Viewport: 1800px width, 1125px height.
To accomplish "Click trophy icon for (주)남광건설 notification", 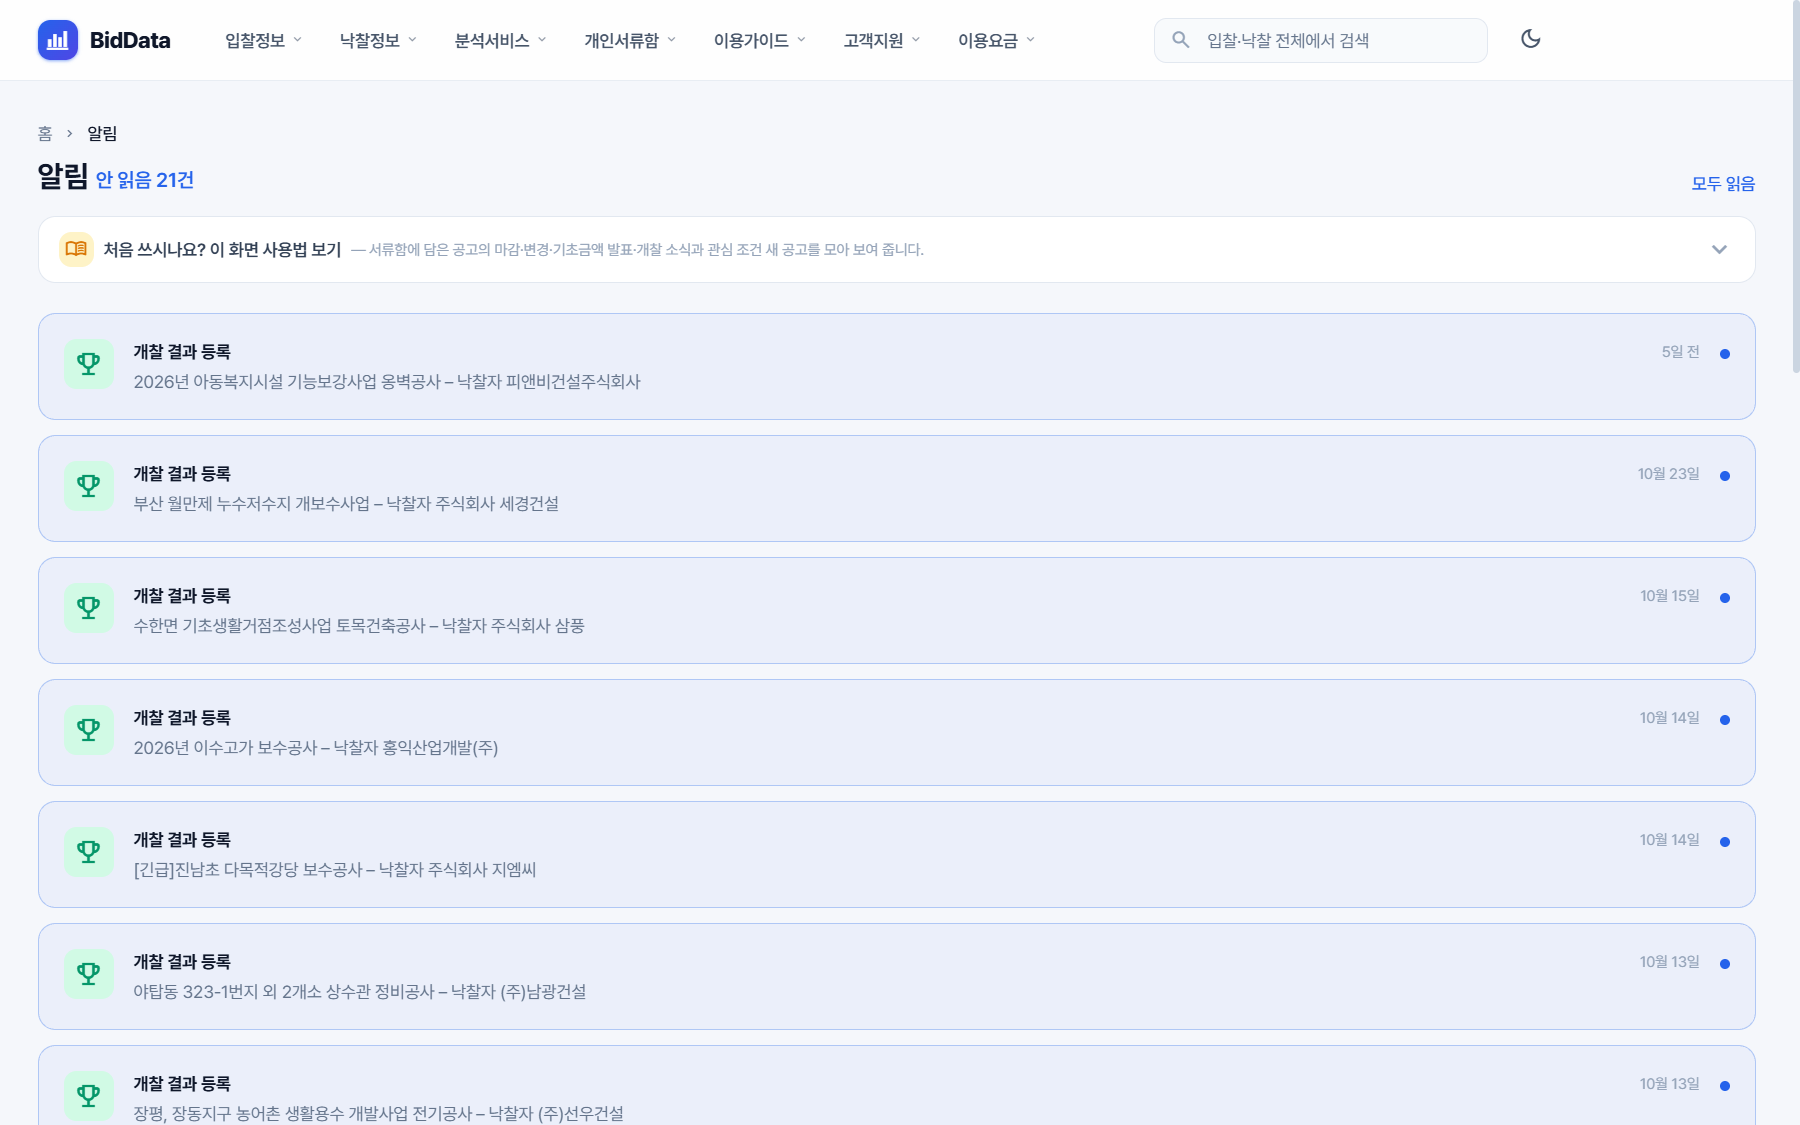I will (89, 974).
